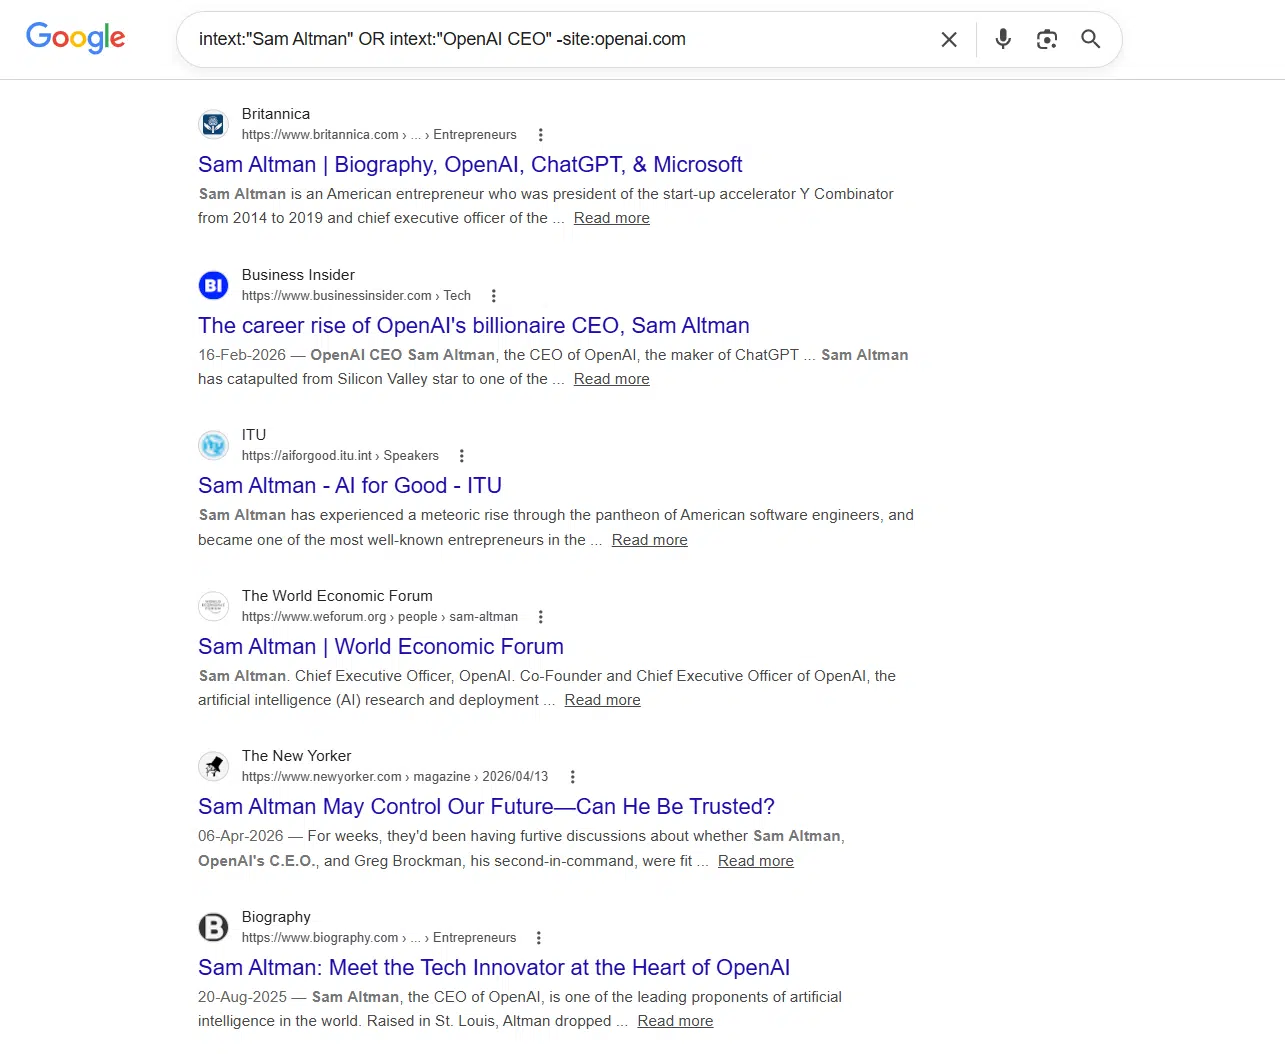The height and width of the screenshot is (1054, 1285).
Task: Click Read more under Business Insider snippet
Action: click(x=612, y=379)
